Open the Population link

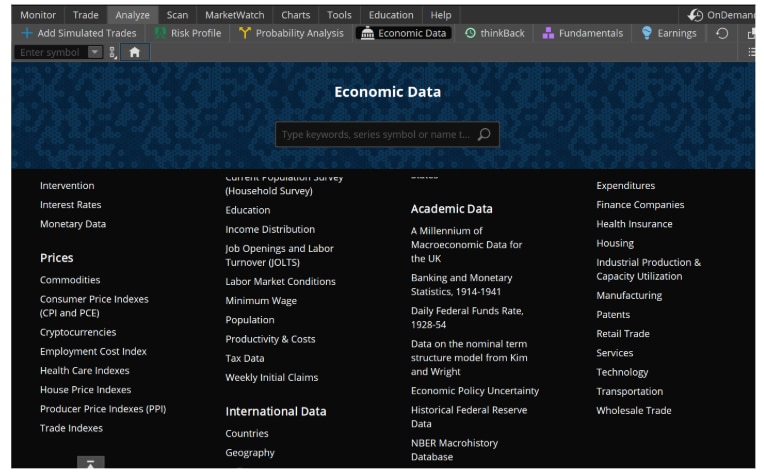[249, 320]
